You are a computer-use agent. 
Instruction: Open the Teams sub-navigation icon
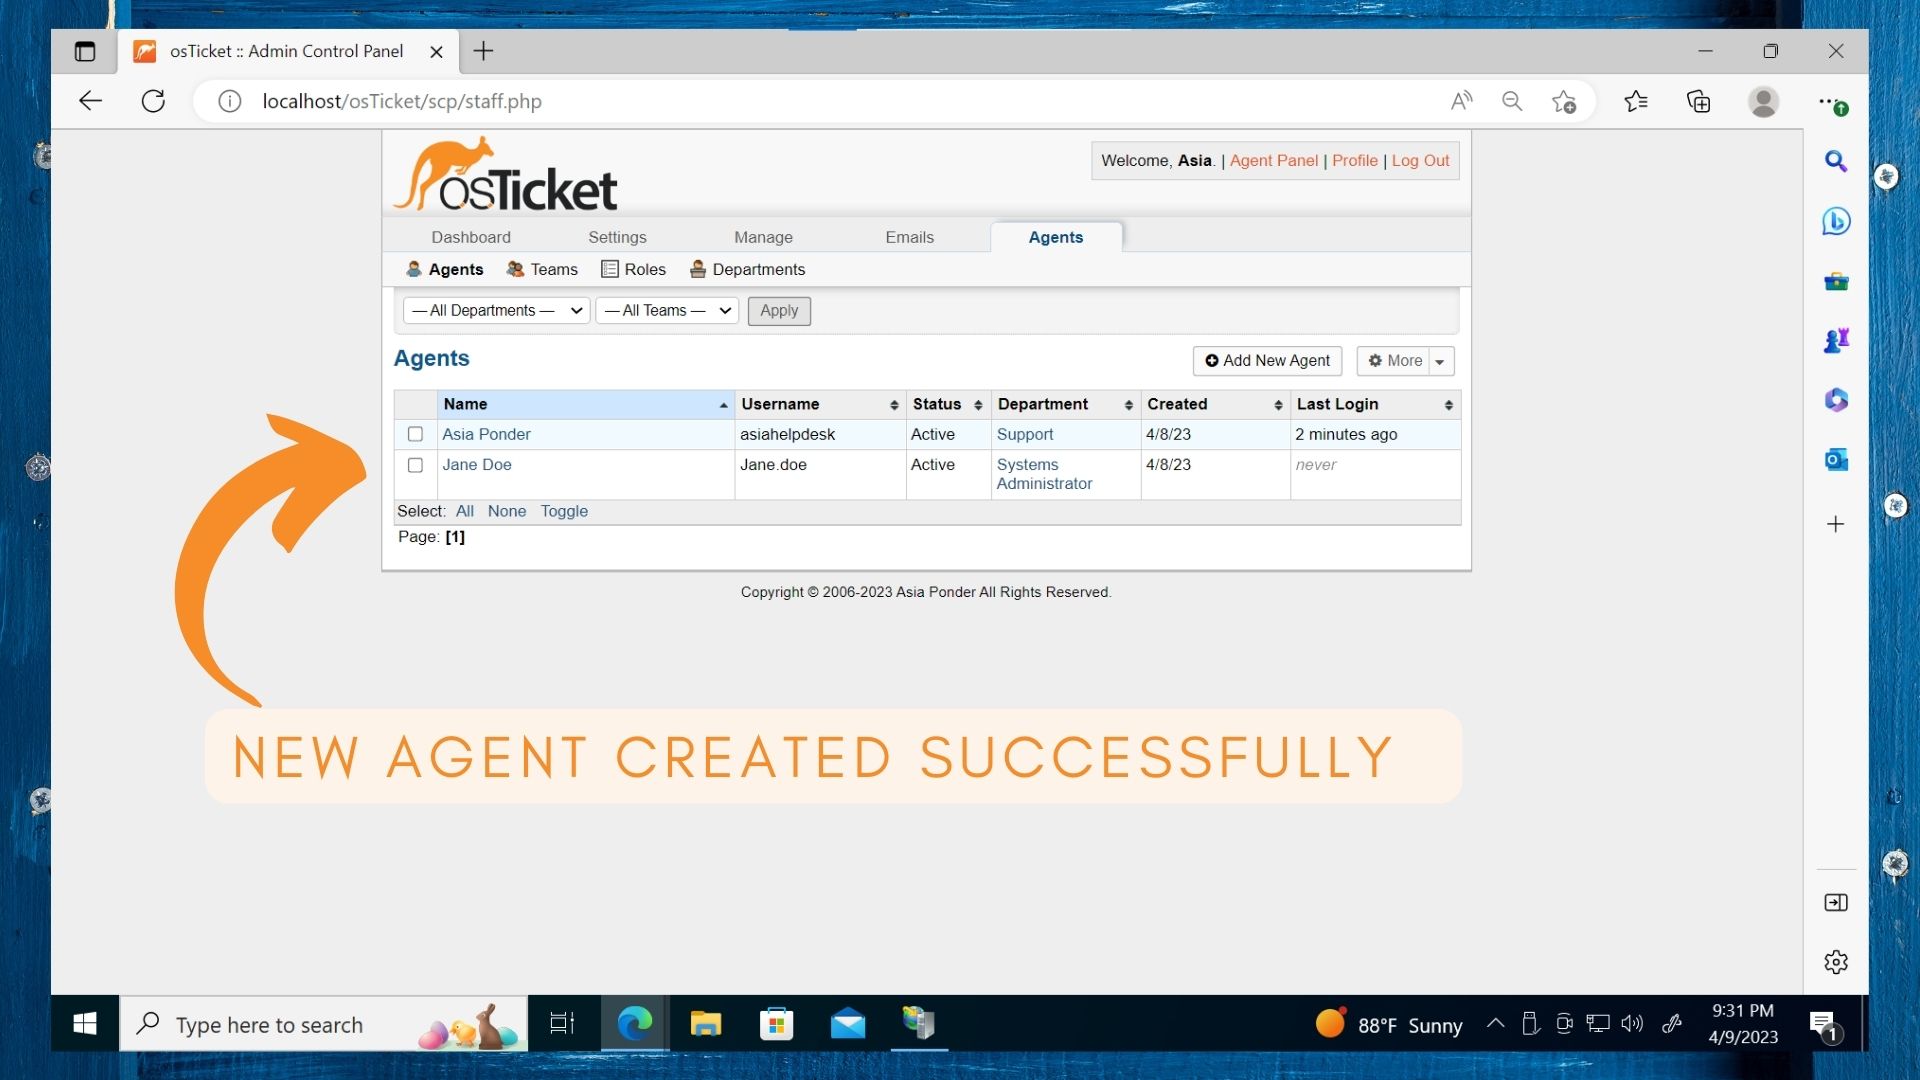tap(515, 269)
